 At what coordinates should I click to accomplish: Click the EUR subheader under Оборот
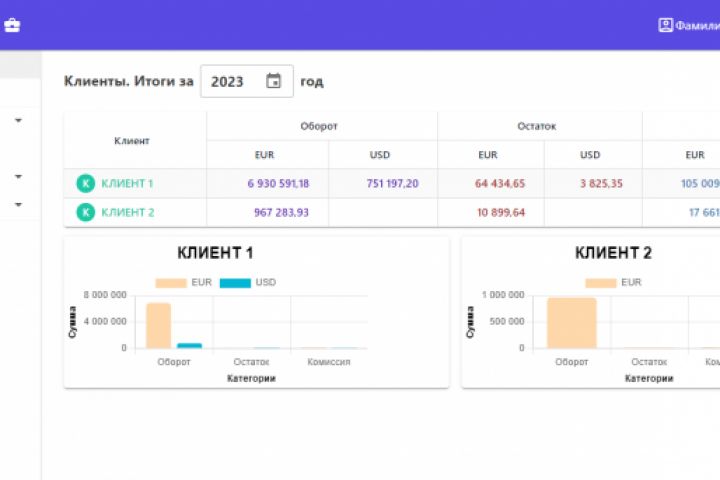pos(264,155)
